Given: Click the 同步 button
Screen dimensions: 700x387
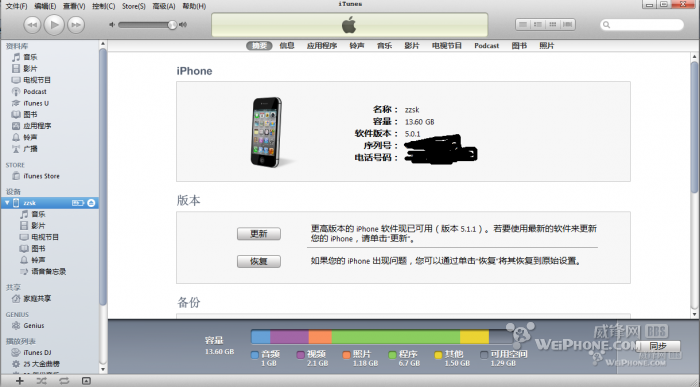Looking at the screenshot, I should (x=658, y=346).
